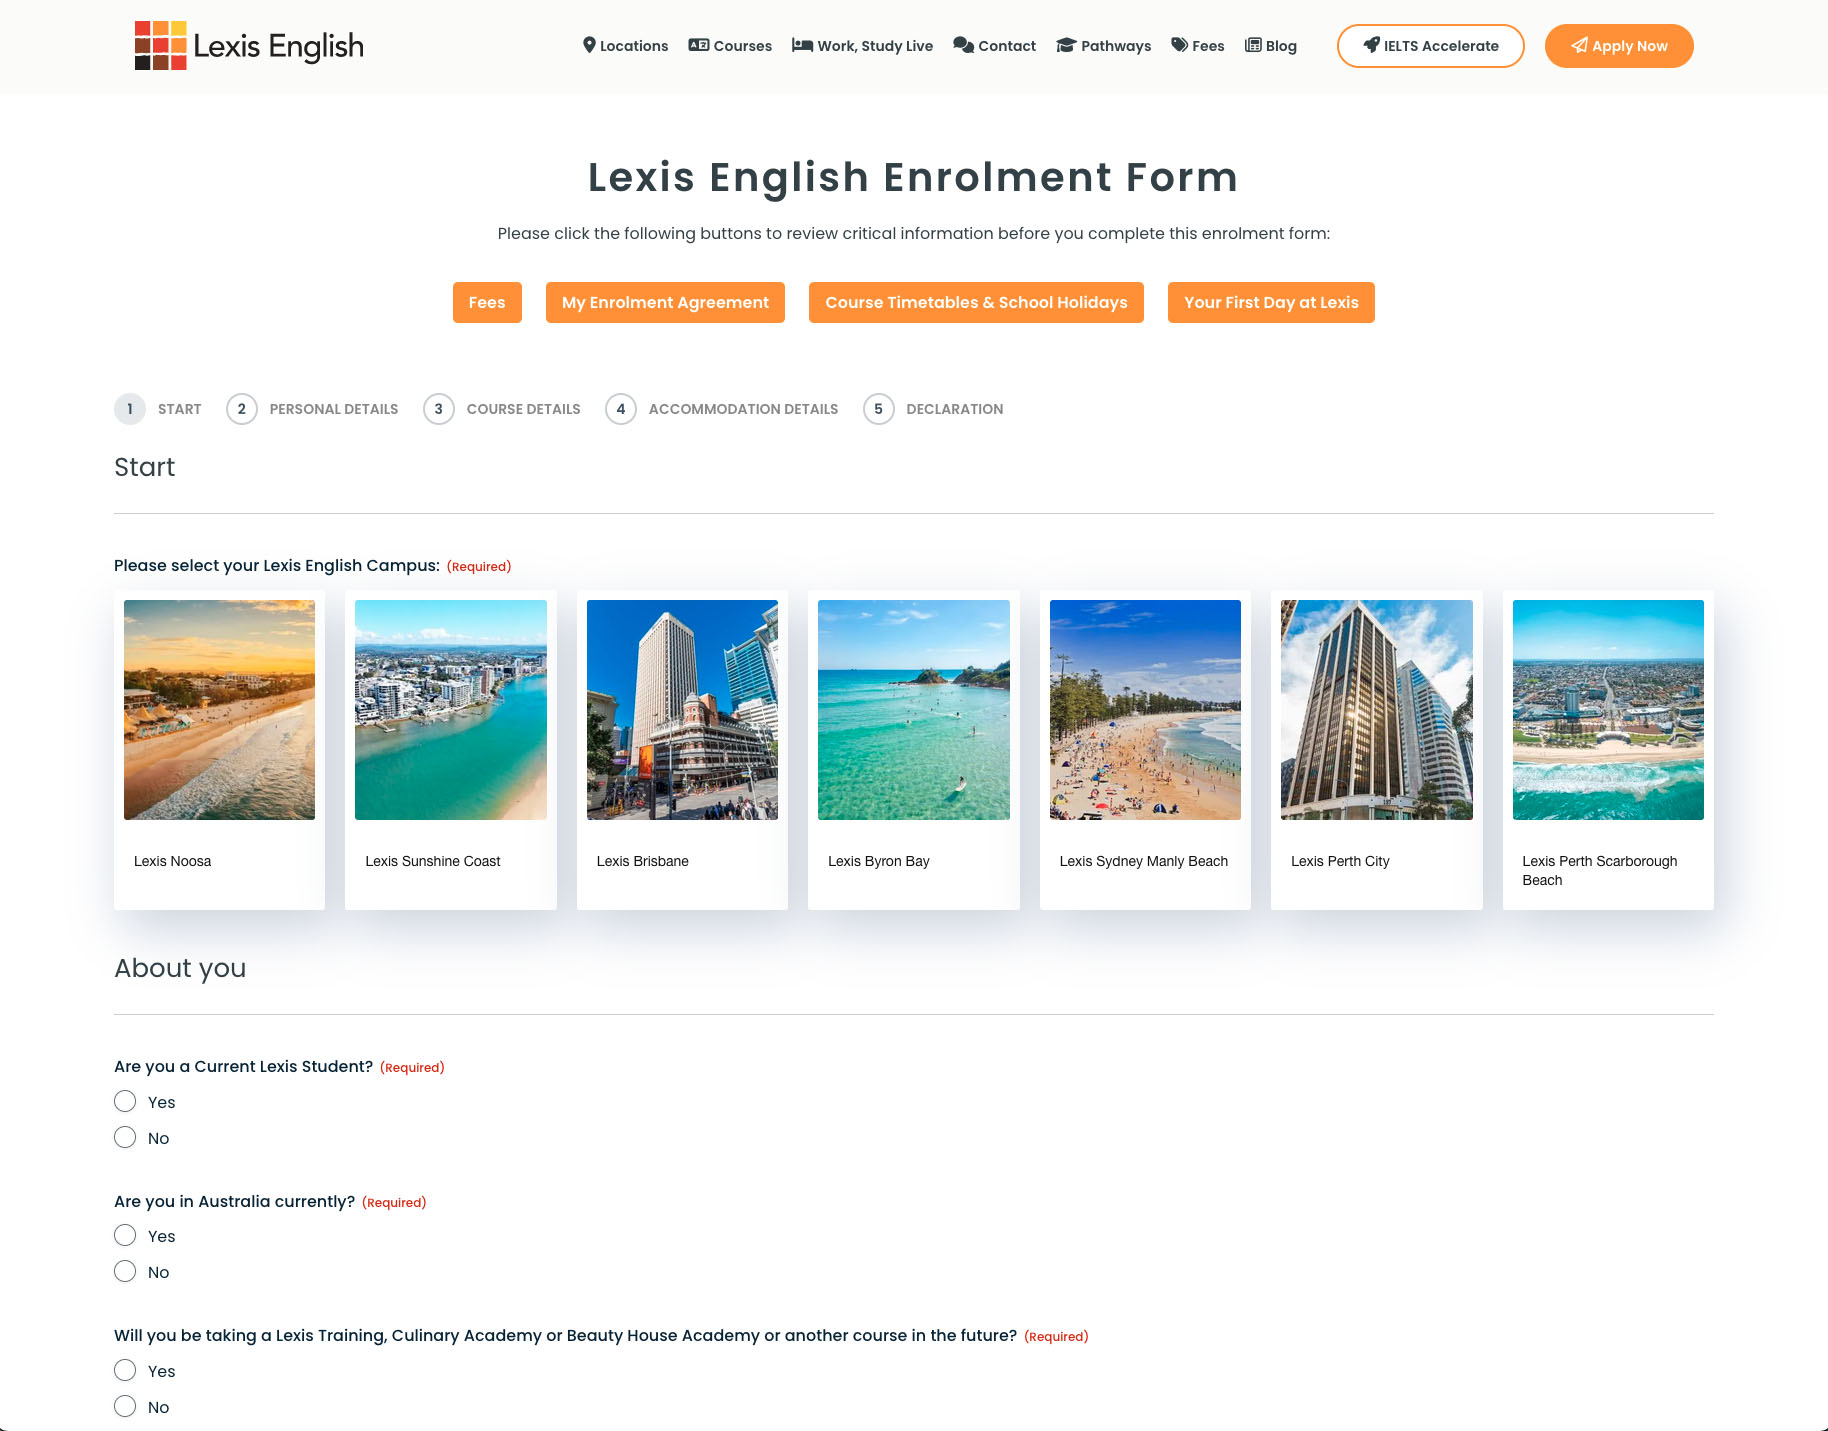This screenshot has width=1828, height=1431.
Task: Click the Lexis English logo
Action: [248, 45]
